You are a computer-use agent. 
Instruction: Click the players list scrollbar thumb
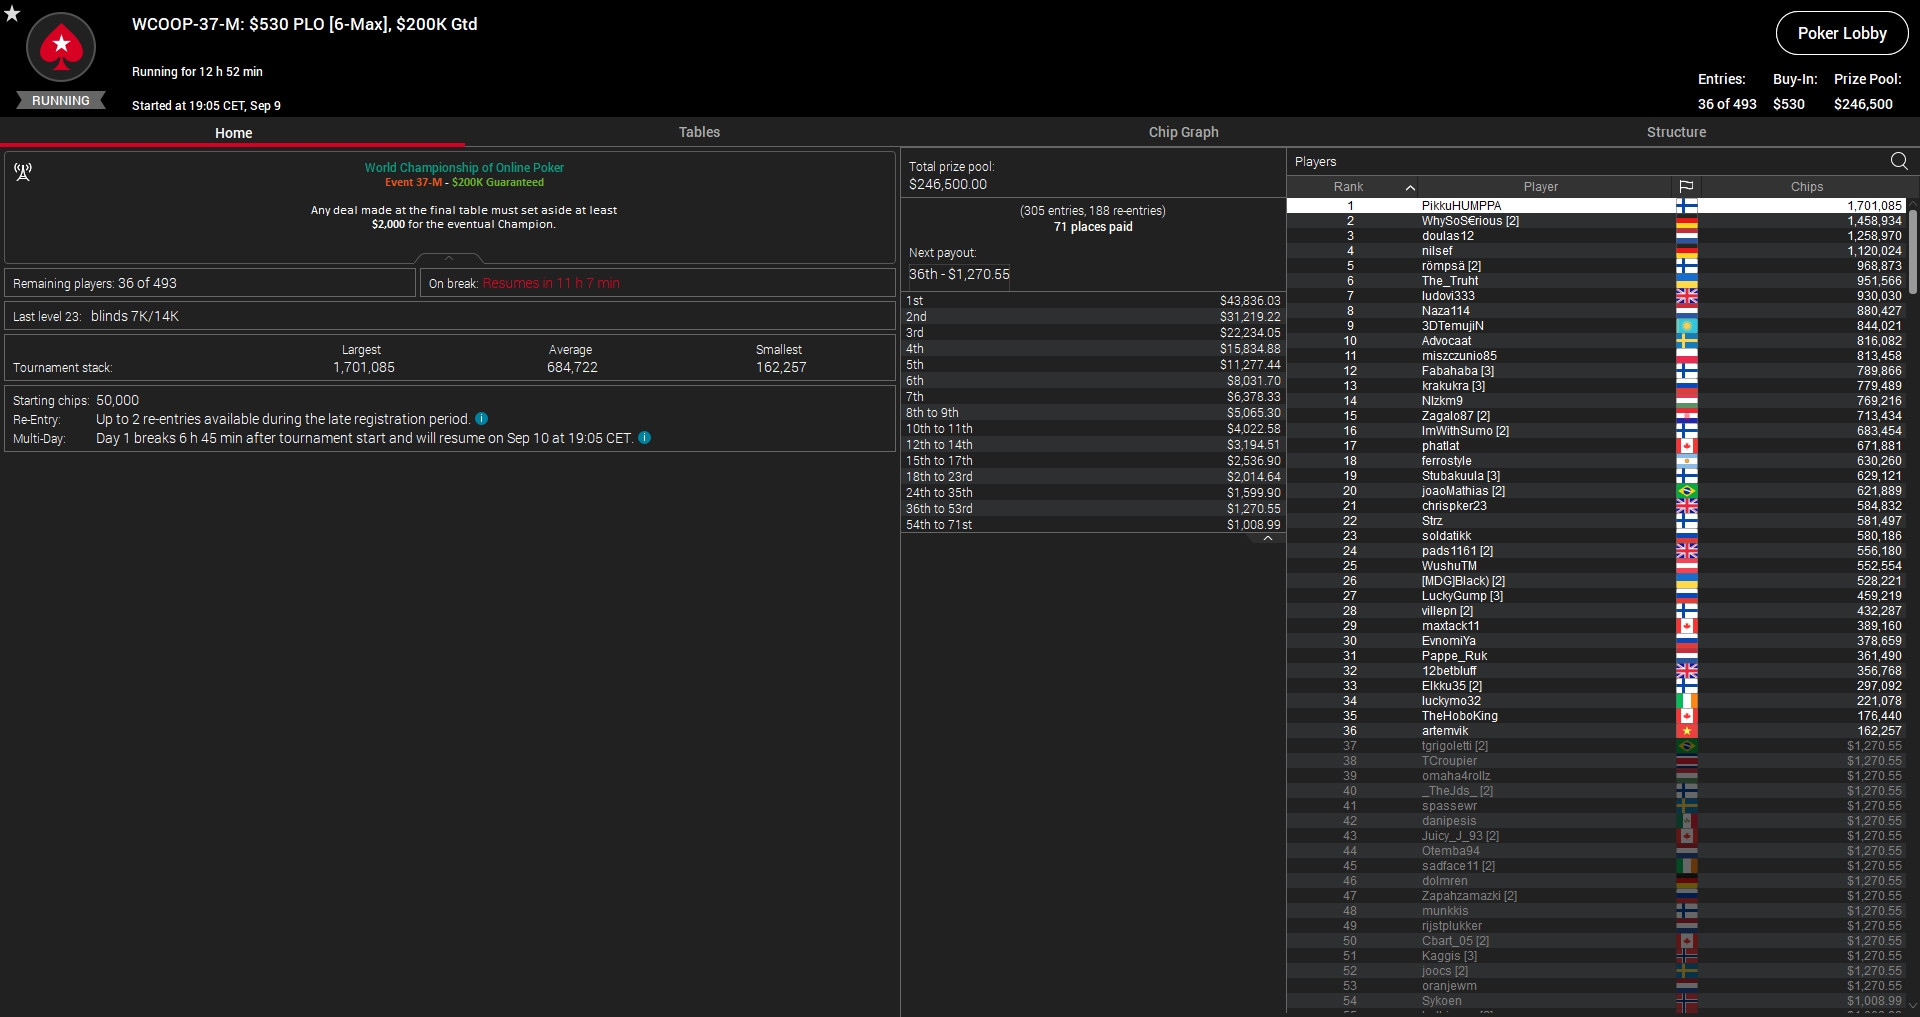[1912, 250]
